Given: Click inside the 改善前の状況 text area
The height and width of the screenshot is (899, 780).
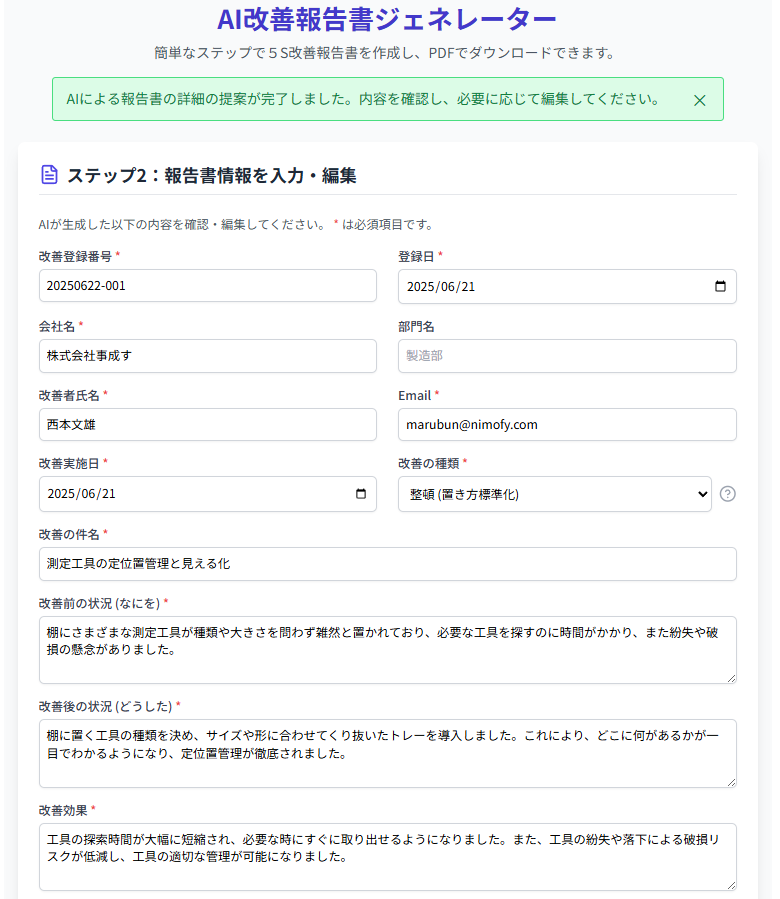Looking at the screenshot, I should coord(387,650).
